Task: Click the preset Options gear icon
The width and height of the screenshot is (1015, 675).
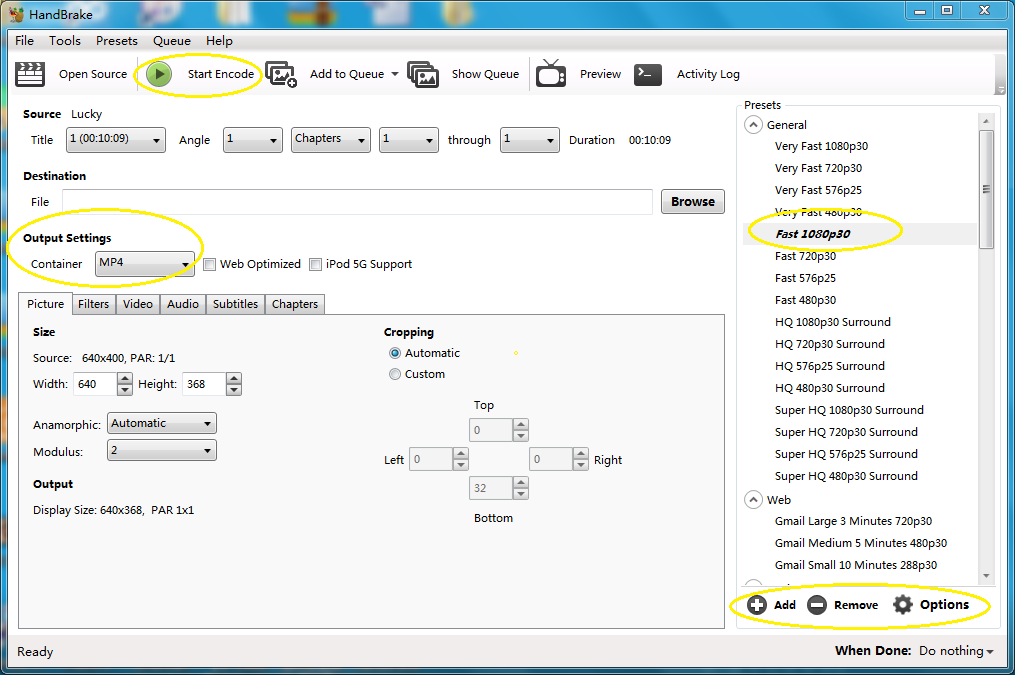Action: tap(902, 604)
